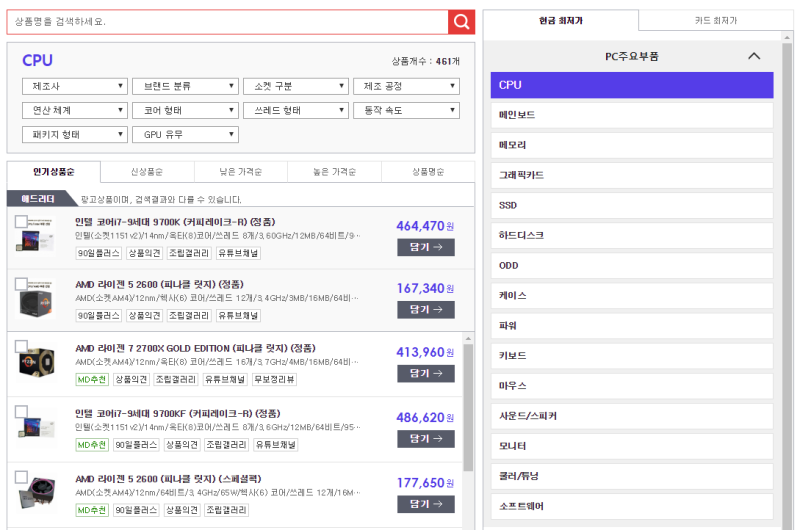Click 90일플러스 tag on the 9700K item
800x530 pixels.
point(98,253)
